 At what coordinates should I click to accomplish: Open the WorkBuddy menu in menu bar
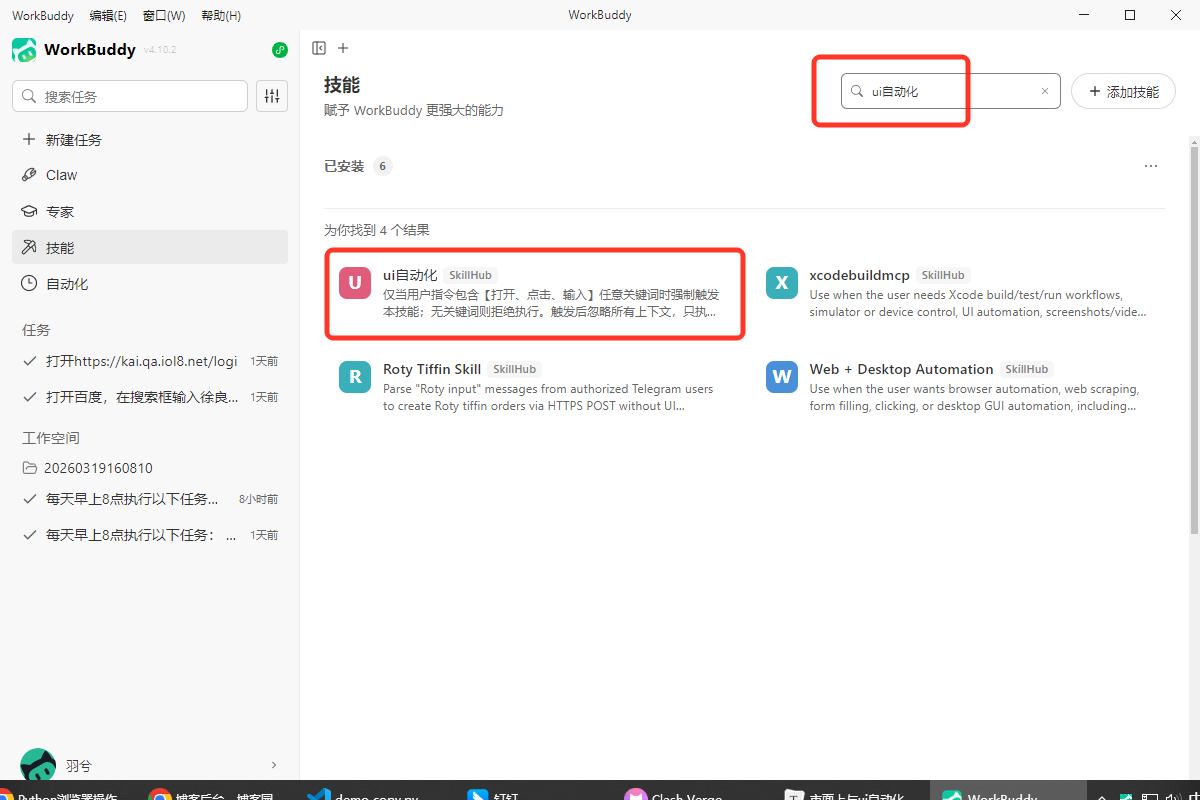click(x=42, y=15)
